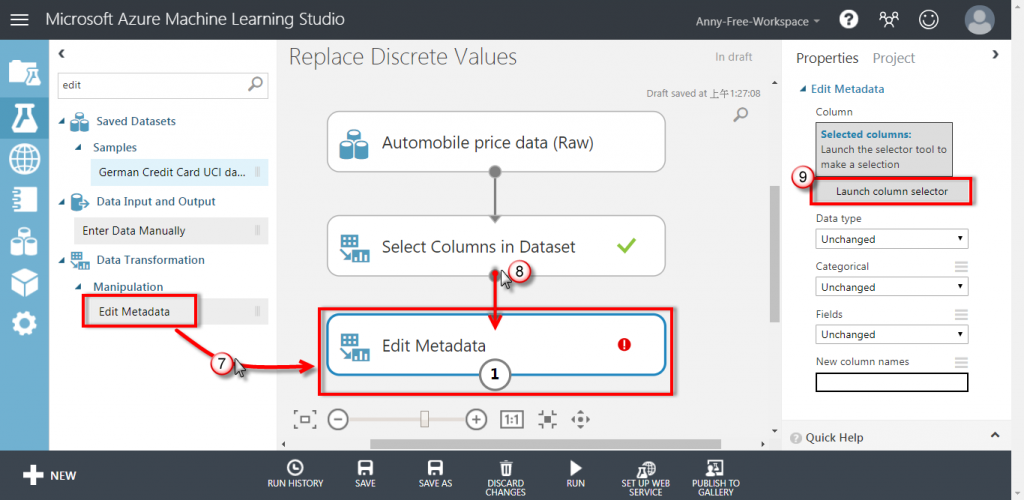Open the Projects sidebar icon

[x=24, y=72]
